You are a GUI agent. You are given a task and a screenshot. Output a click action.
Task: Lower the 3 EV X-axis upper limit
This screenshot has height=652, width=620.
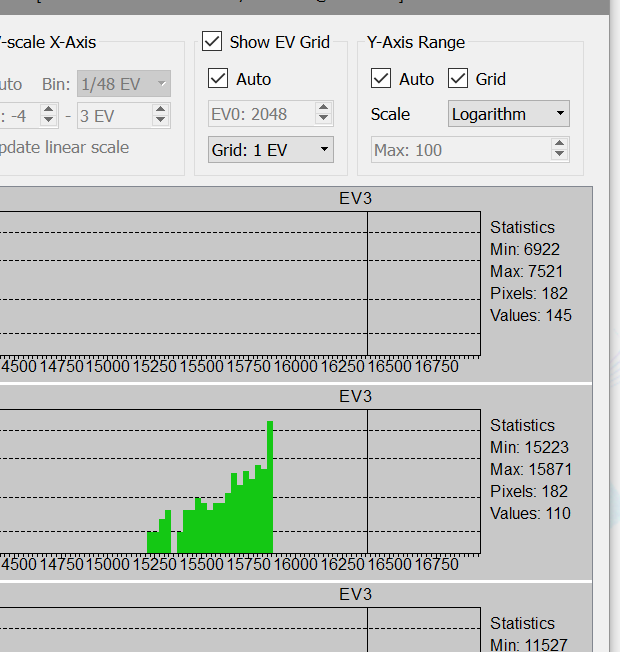click(x=161, y=121)
